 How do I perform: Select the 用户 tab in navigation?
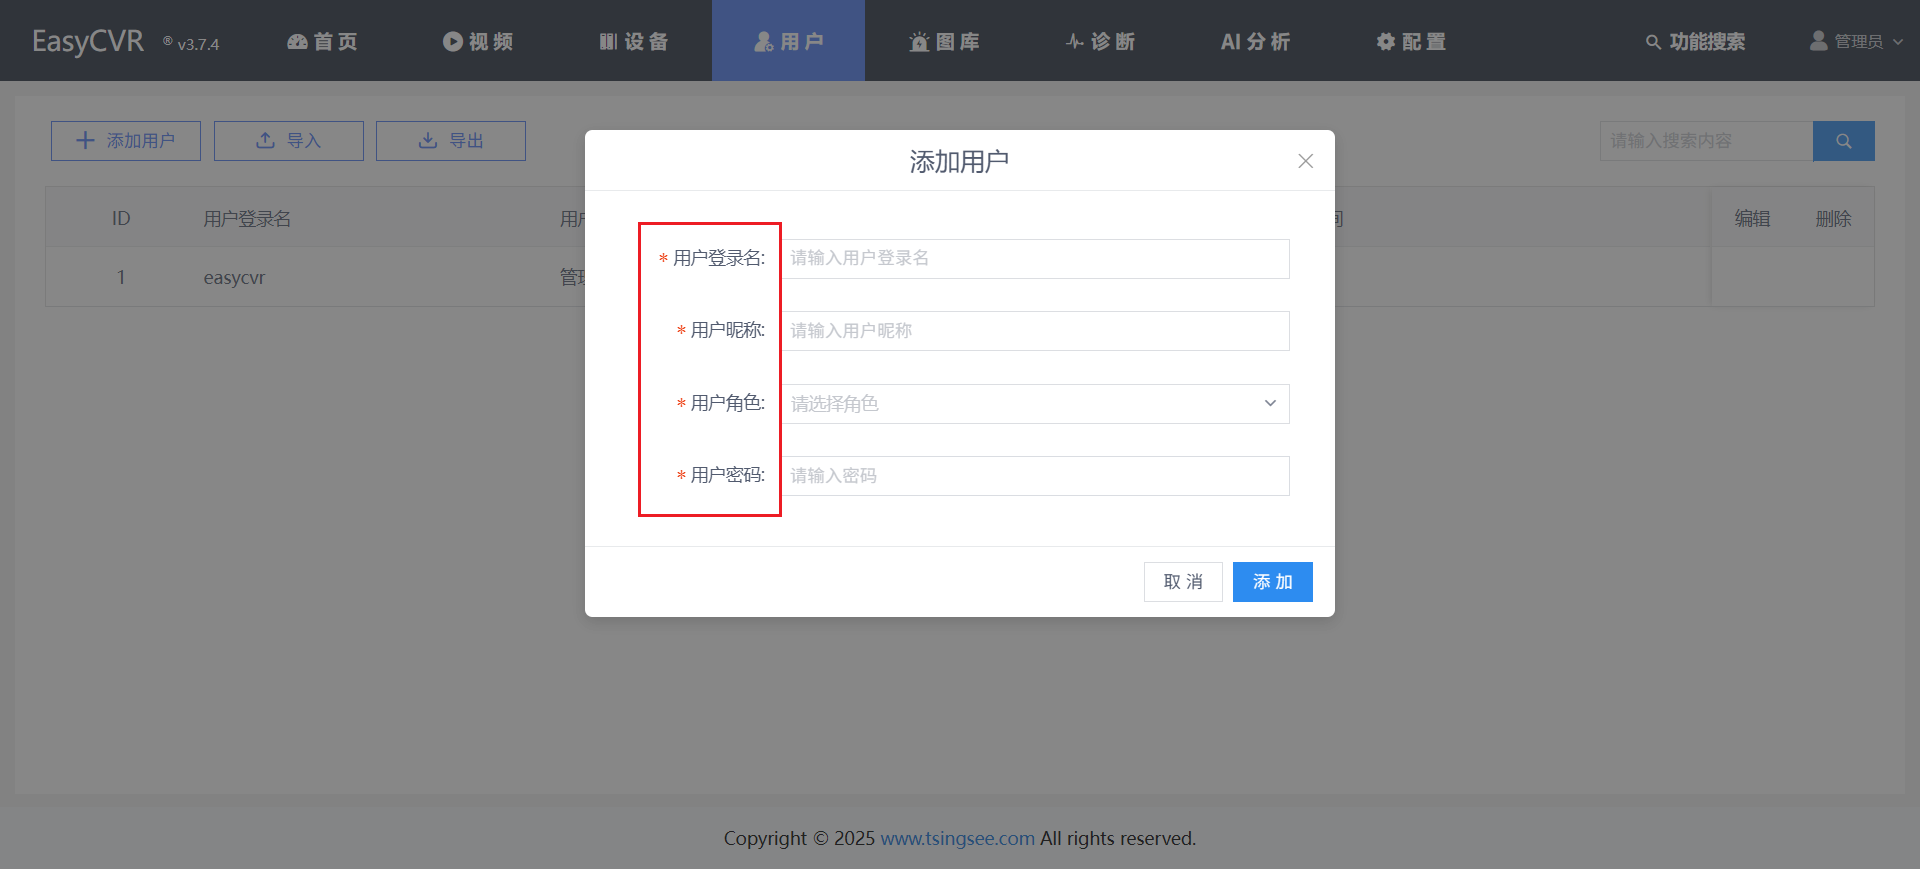788,41
